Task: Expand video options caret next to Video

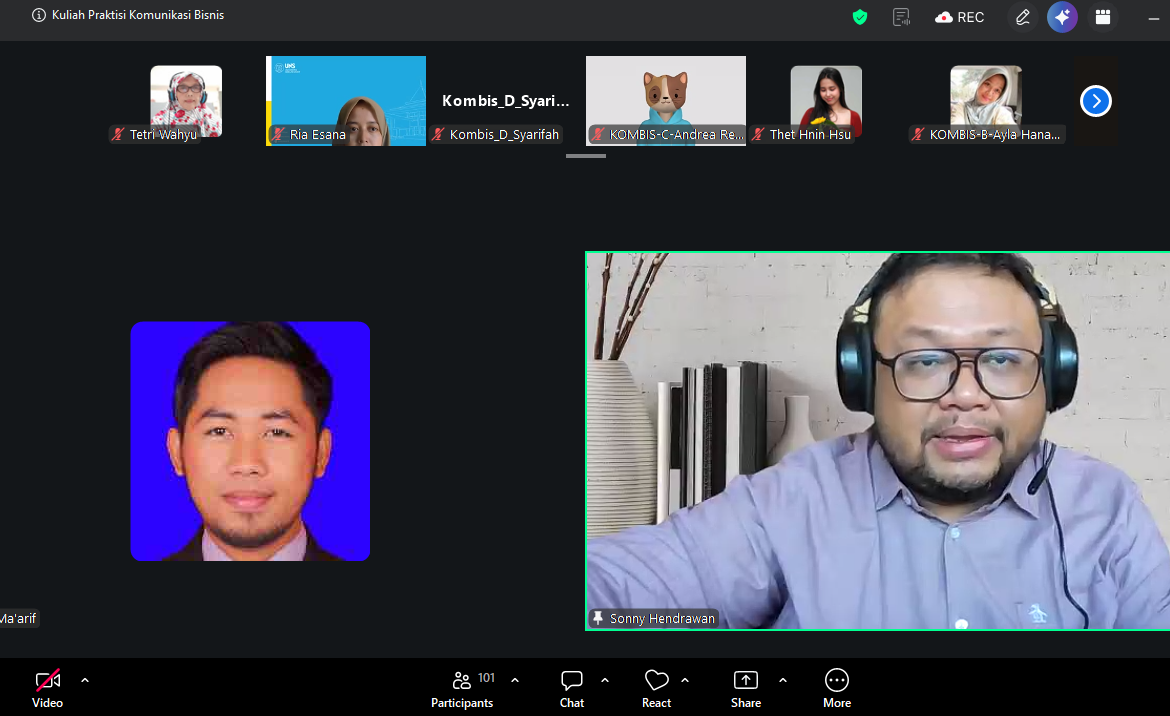Action: click(85, 680)
